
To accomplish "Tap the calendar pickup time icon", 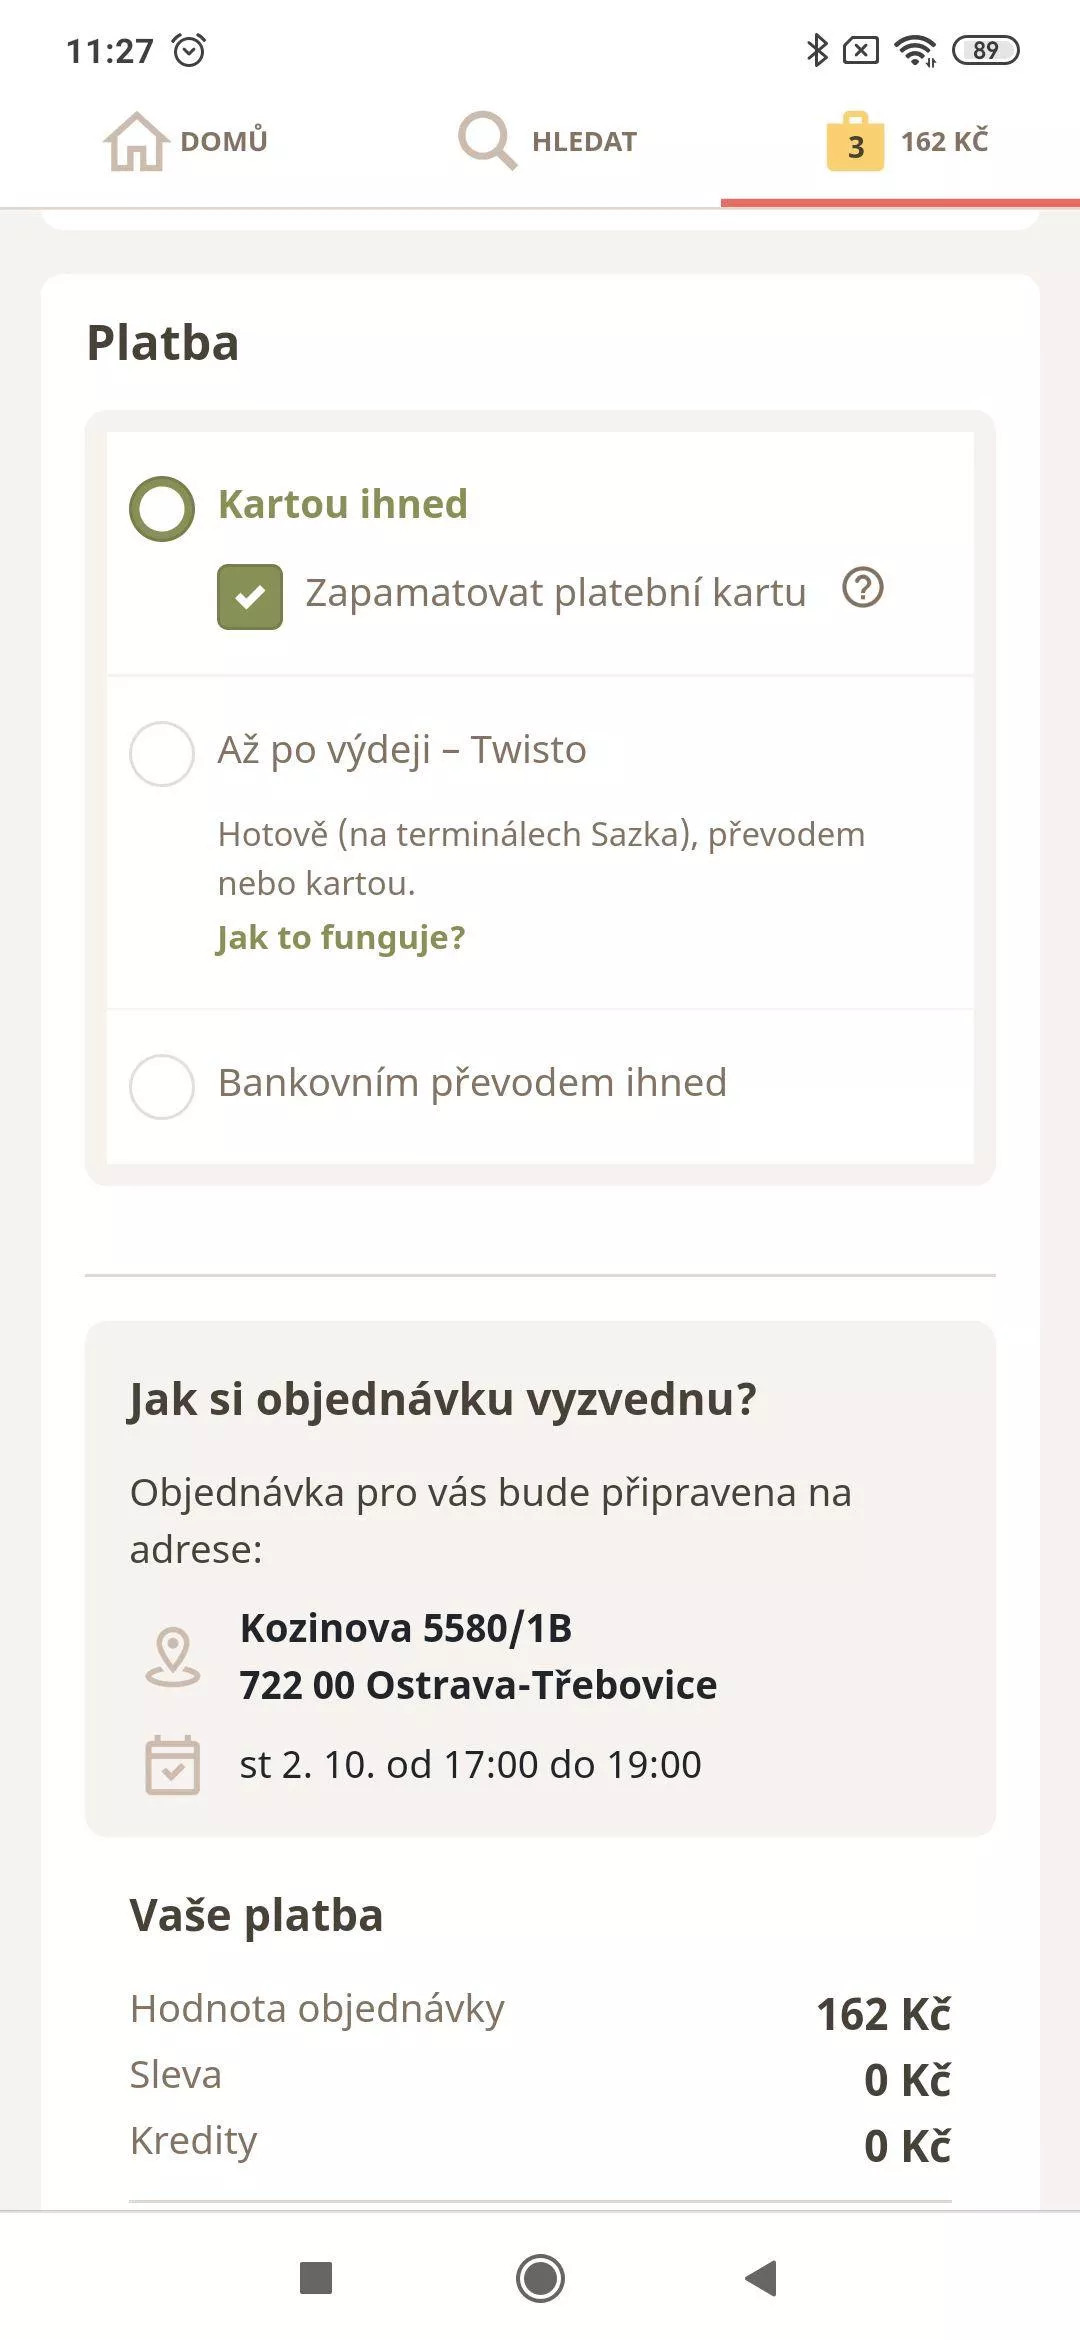I will [173, 1765].
